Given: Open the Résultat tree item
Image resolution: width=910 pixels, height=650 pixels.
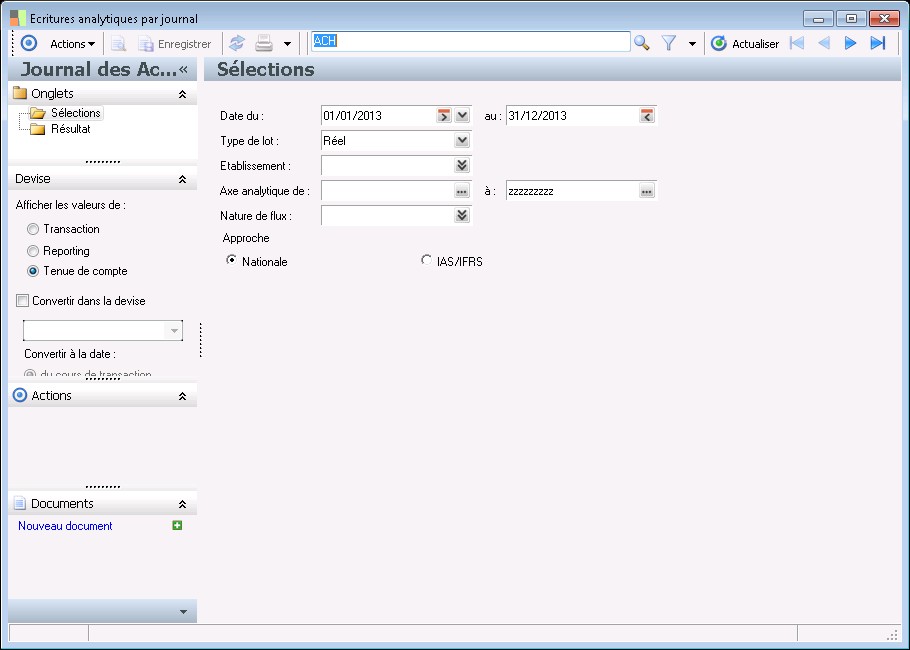Looking at the screenshot, I should tap(70, 129).
